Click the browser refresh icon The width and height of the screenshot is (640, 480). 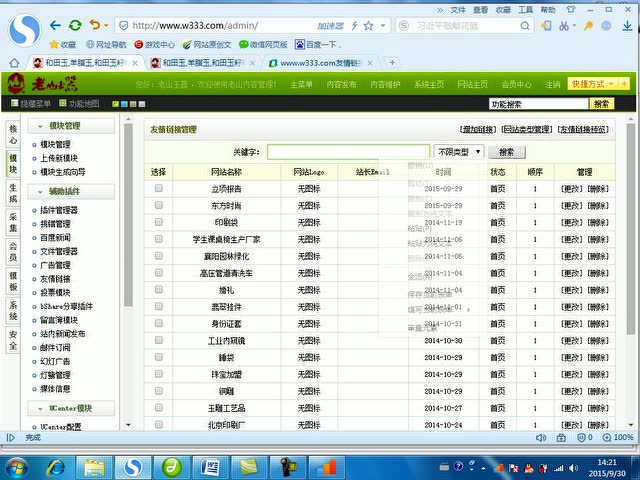point(76,24)
